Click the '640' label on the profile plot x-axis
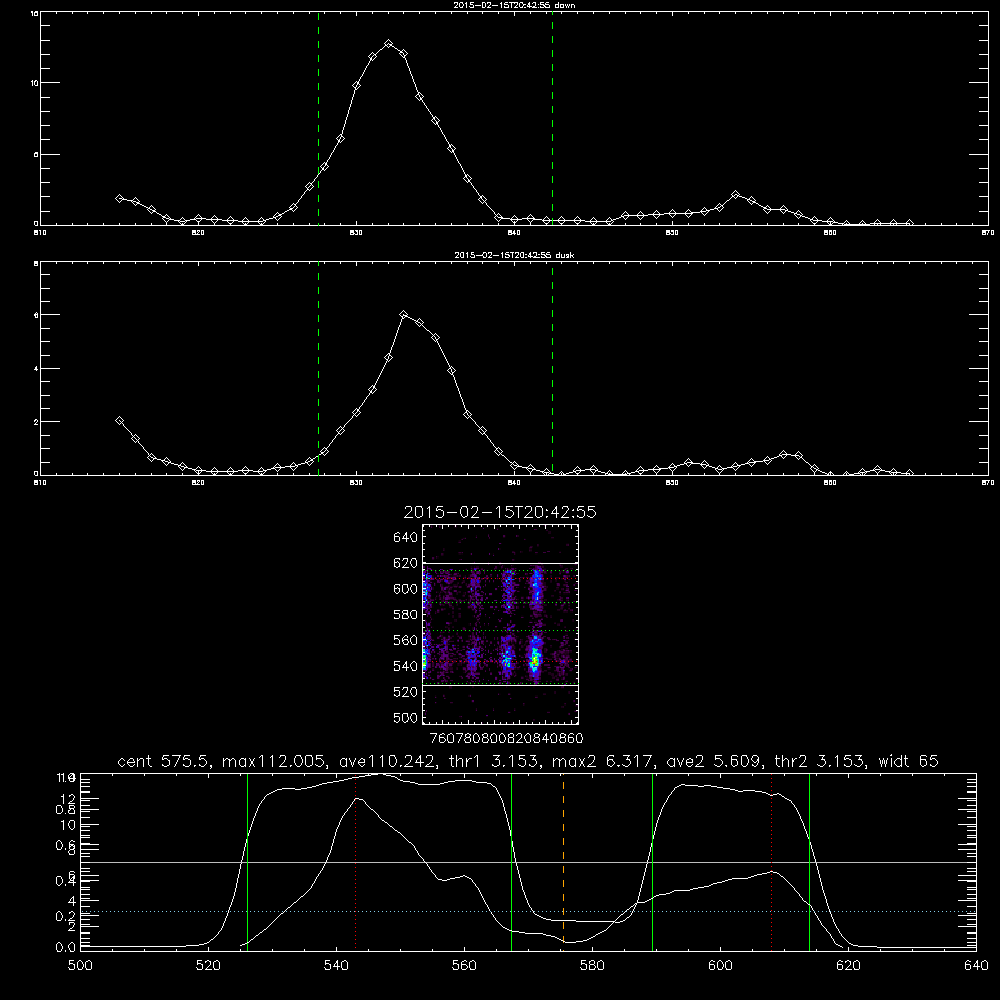1000x1000 pixels. pos(976,966)
